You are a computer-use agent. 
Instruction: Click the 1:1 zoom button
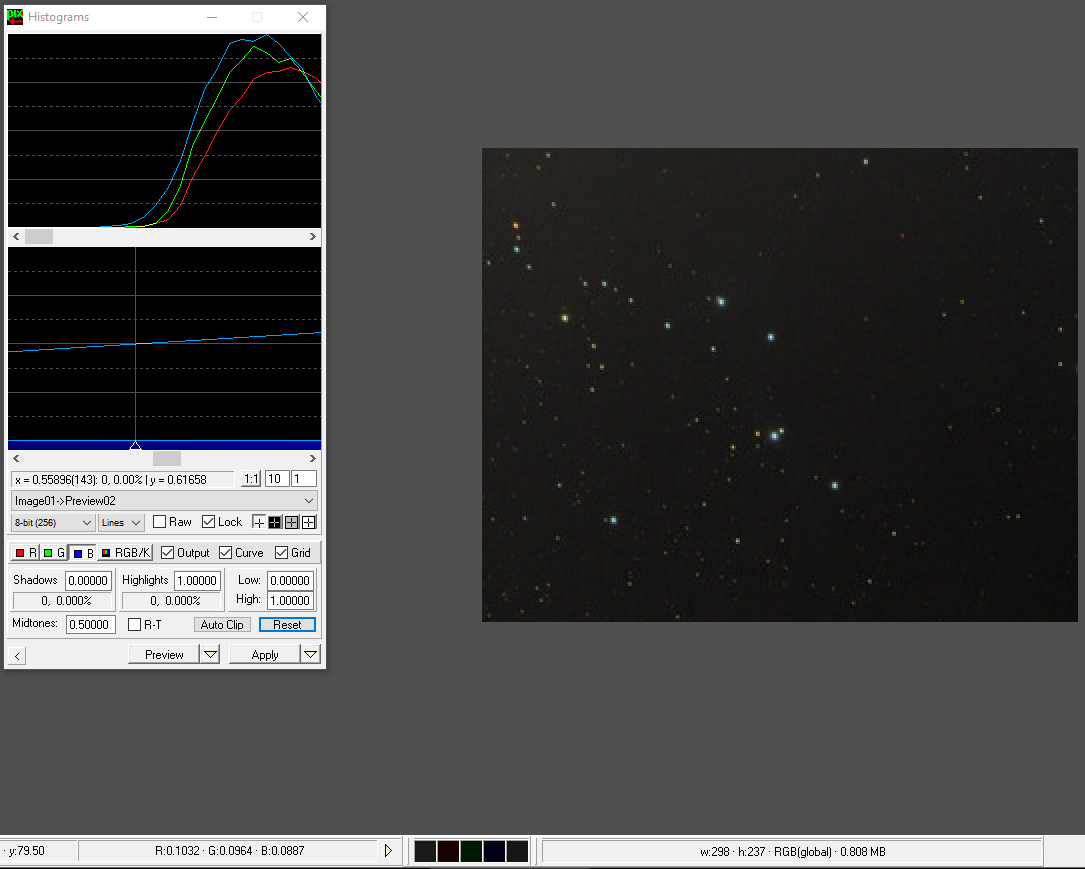pos(250,480)
